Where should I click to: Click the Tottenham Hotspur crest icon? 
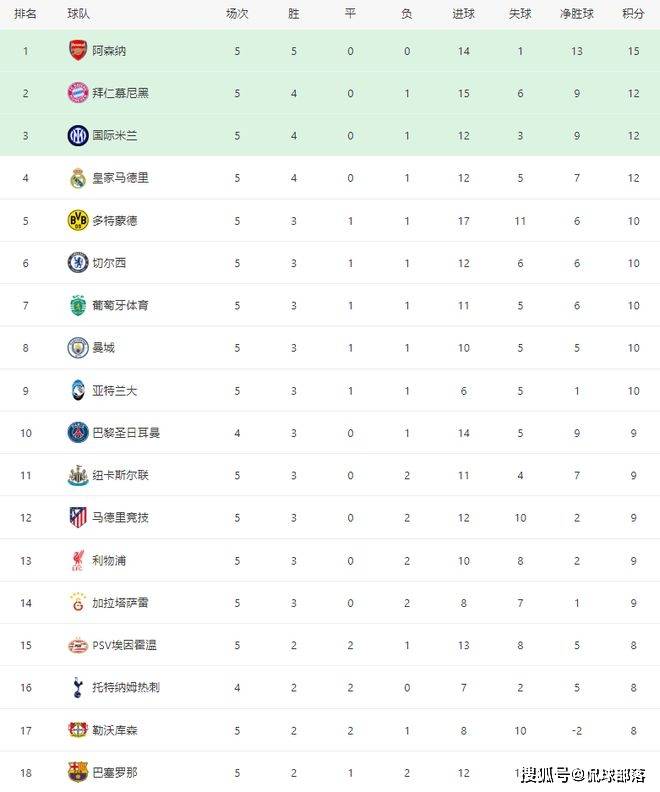[78, 688]
